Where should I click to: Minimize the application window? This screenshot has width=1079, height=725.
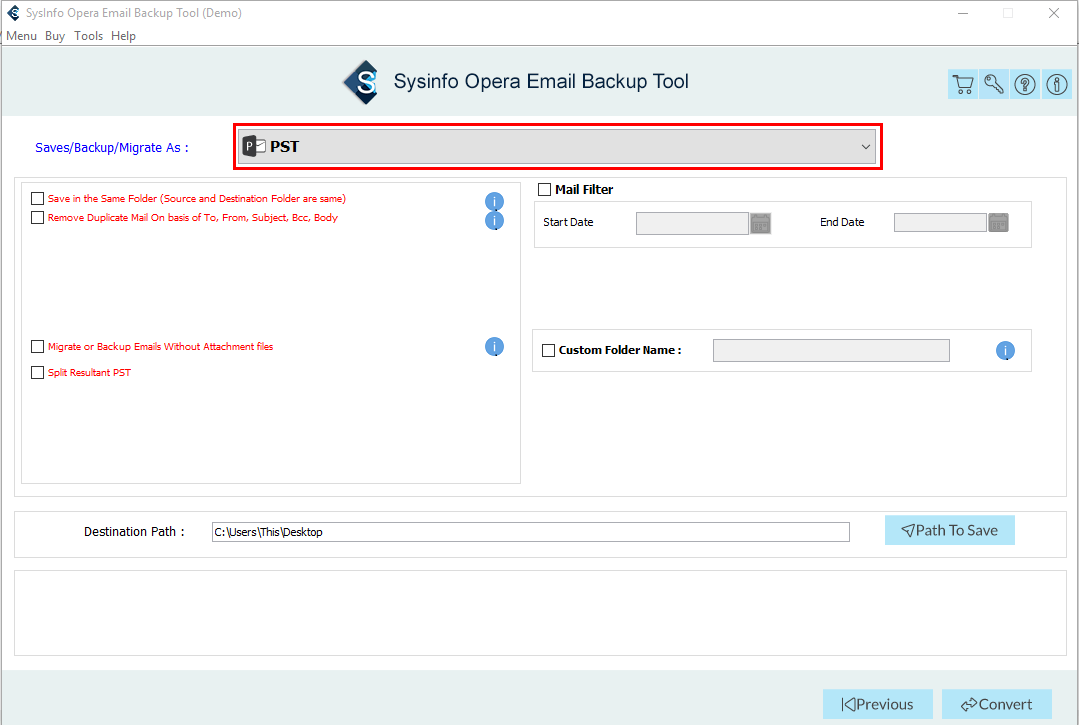(x=963, y=13)
